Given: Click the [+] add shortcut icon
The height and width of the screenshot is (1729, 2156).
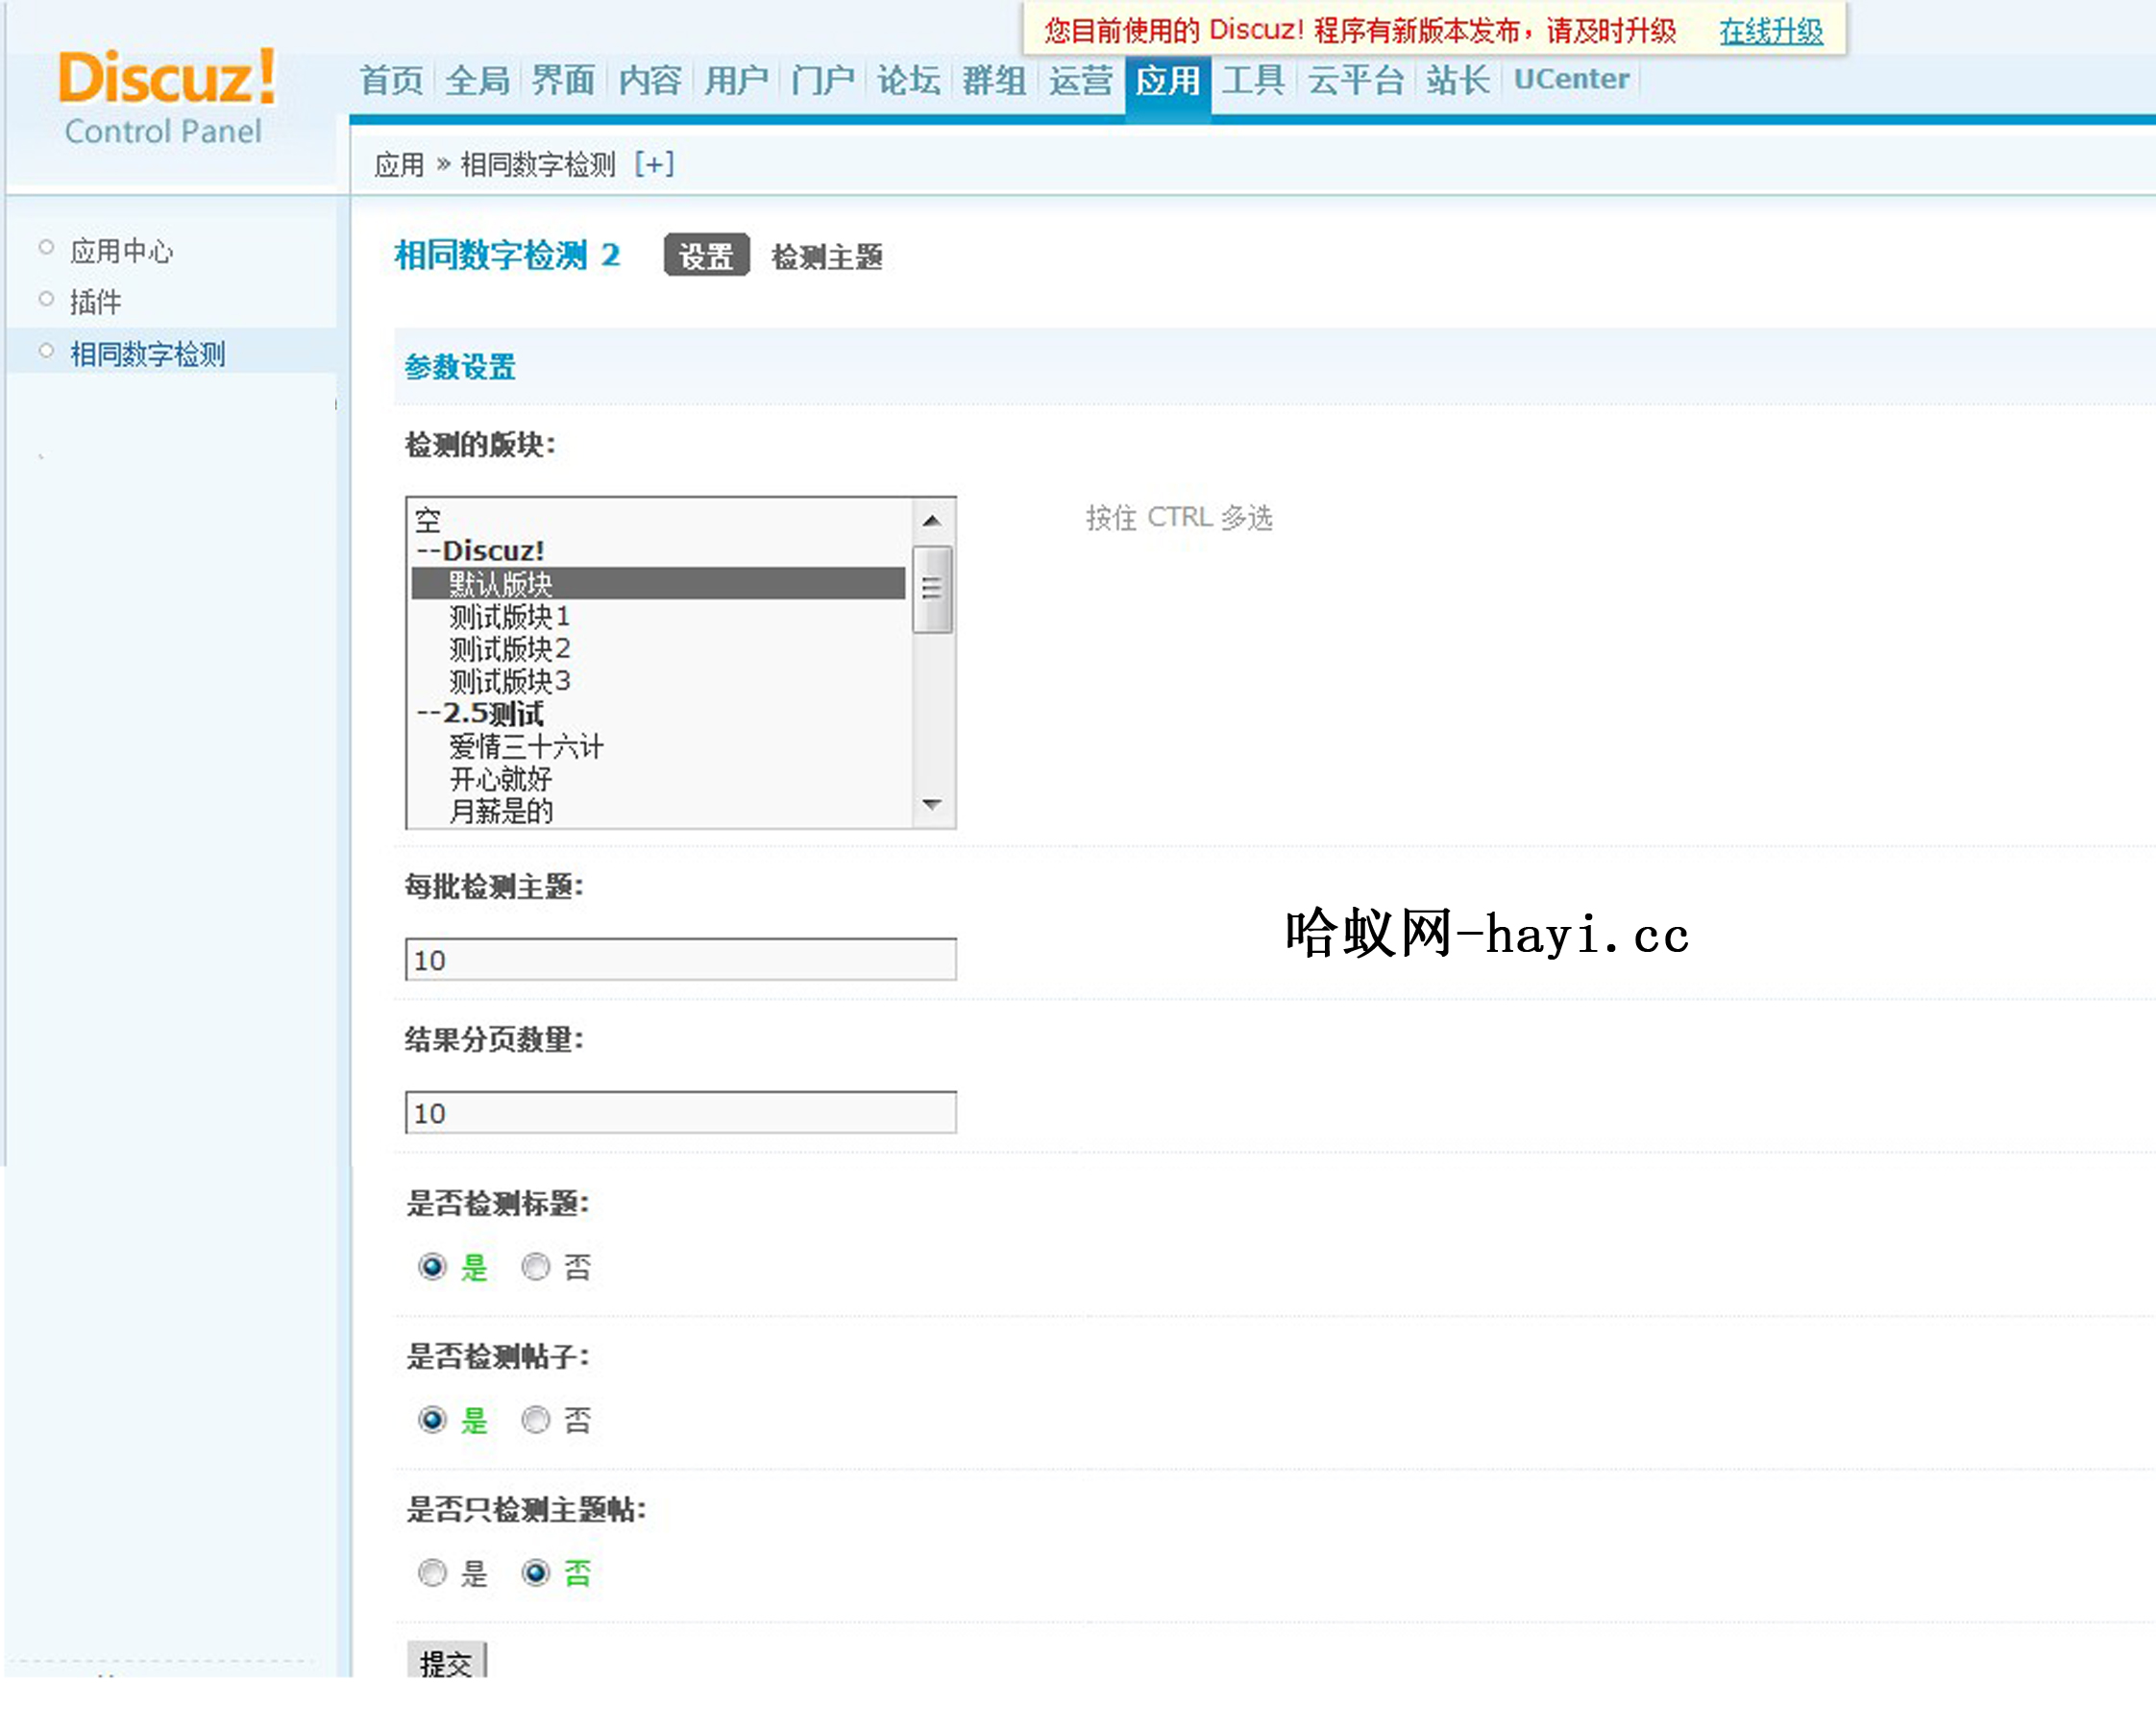Looking at the screenshot, I should click(654, 164).
